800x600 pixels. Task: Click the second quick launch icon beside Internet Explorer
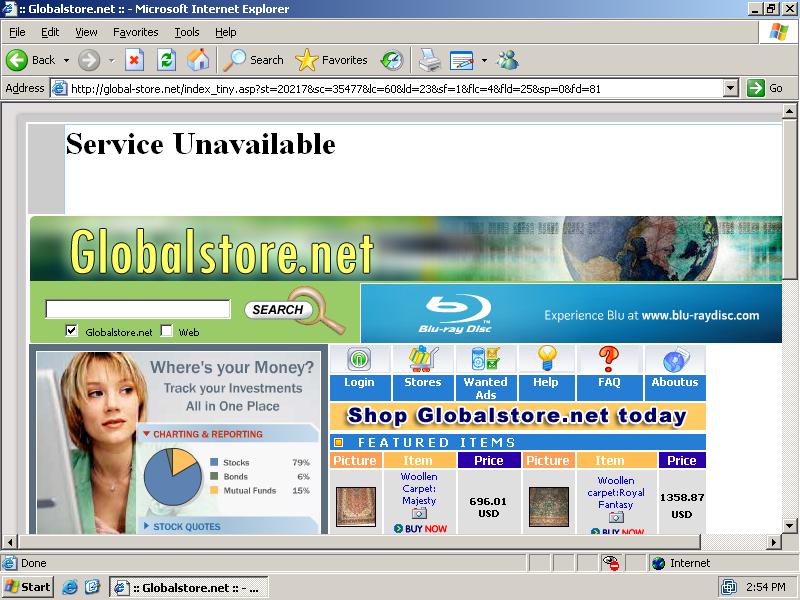92,587
